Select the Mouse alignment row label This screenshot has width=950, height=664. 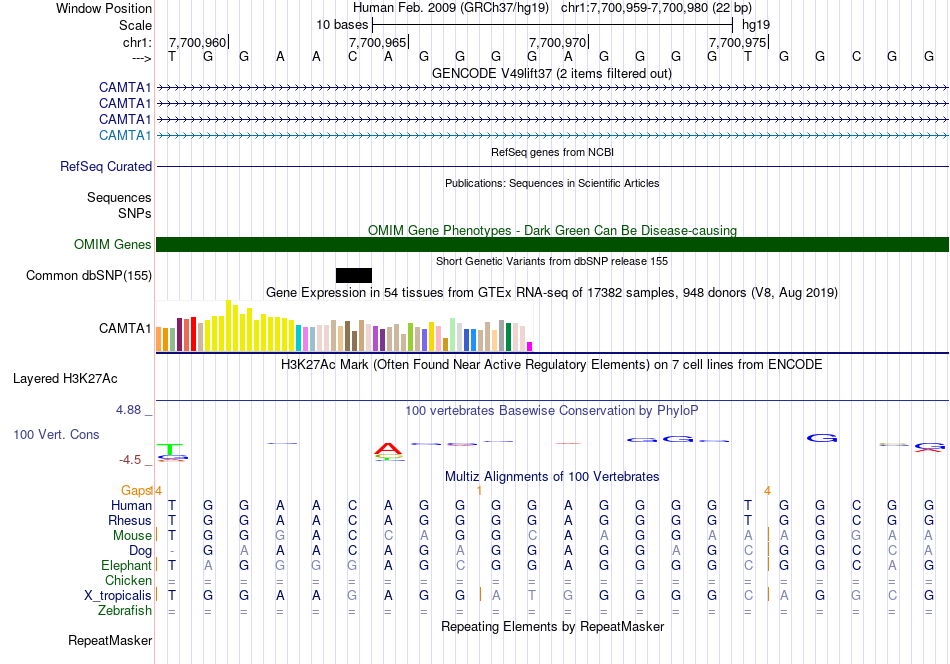[x=132, y=536]
